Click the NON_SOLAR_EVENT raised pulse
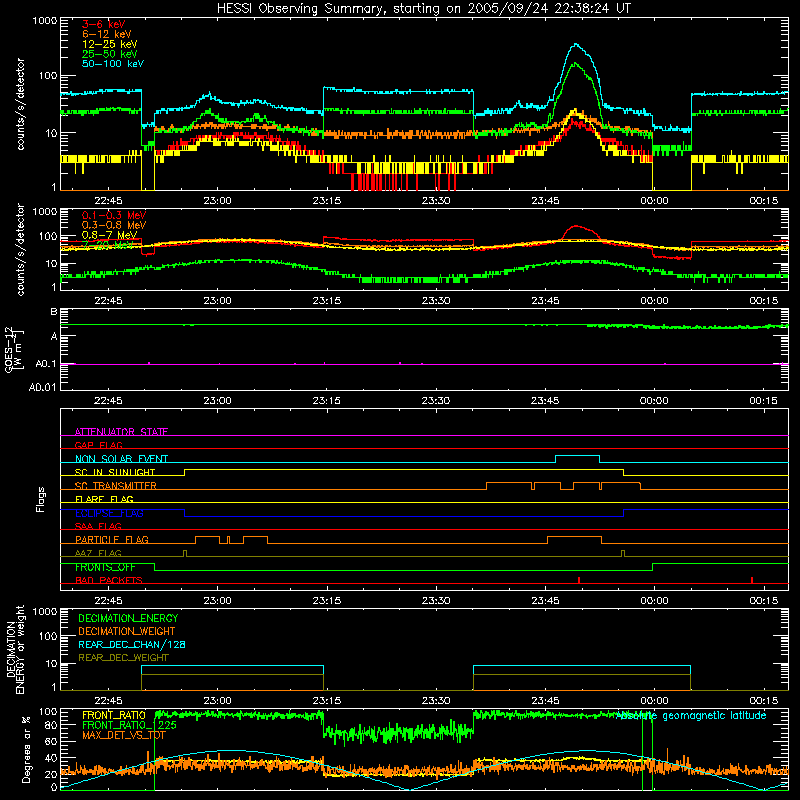 pos(577,456)
